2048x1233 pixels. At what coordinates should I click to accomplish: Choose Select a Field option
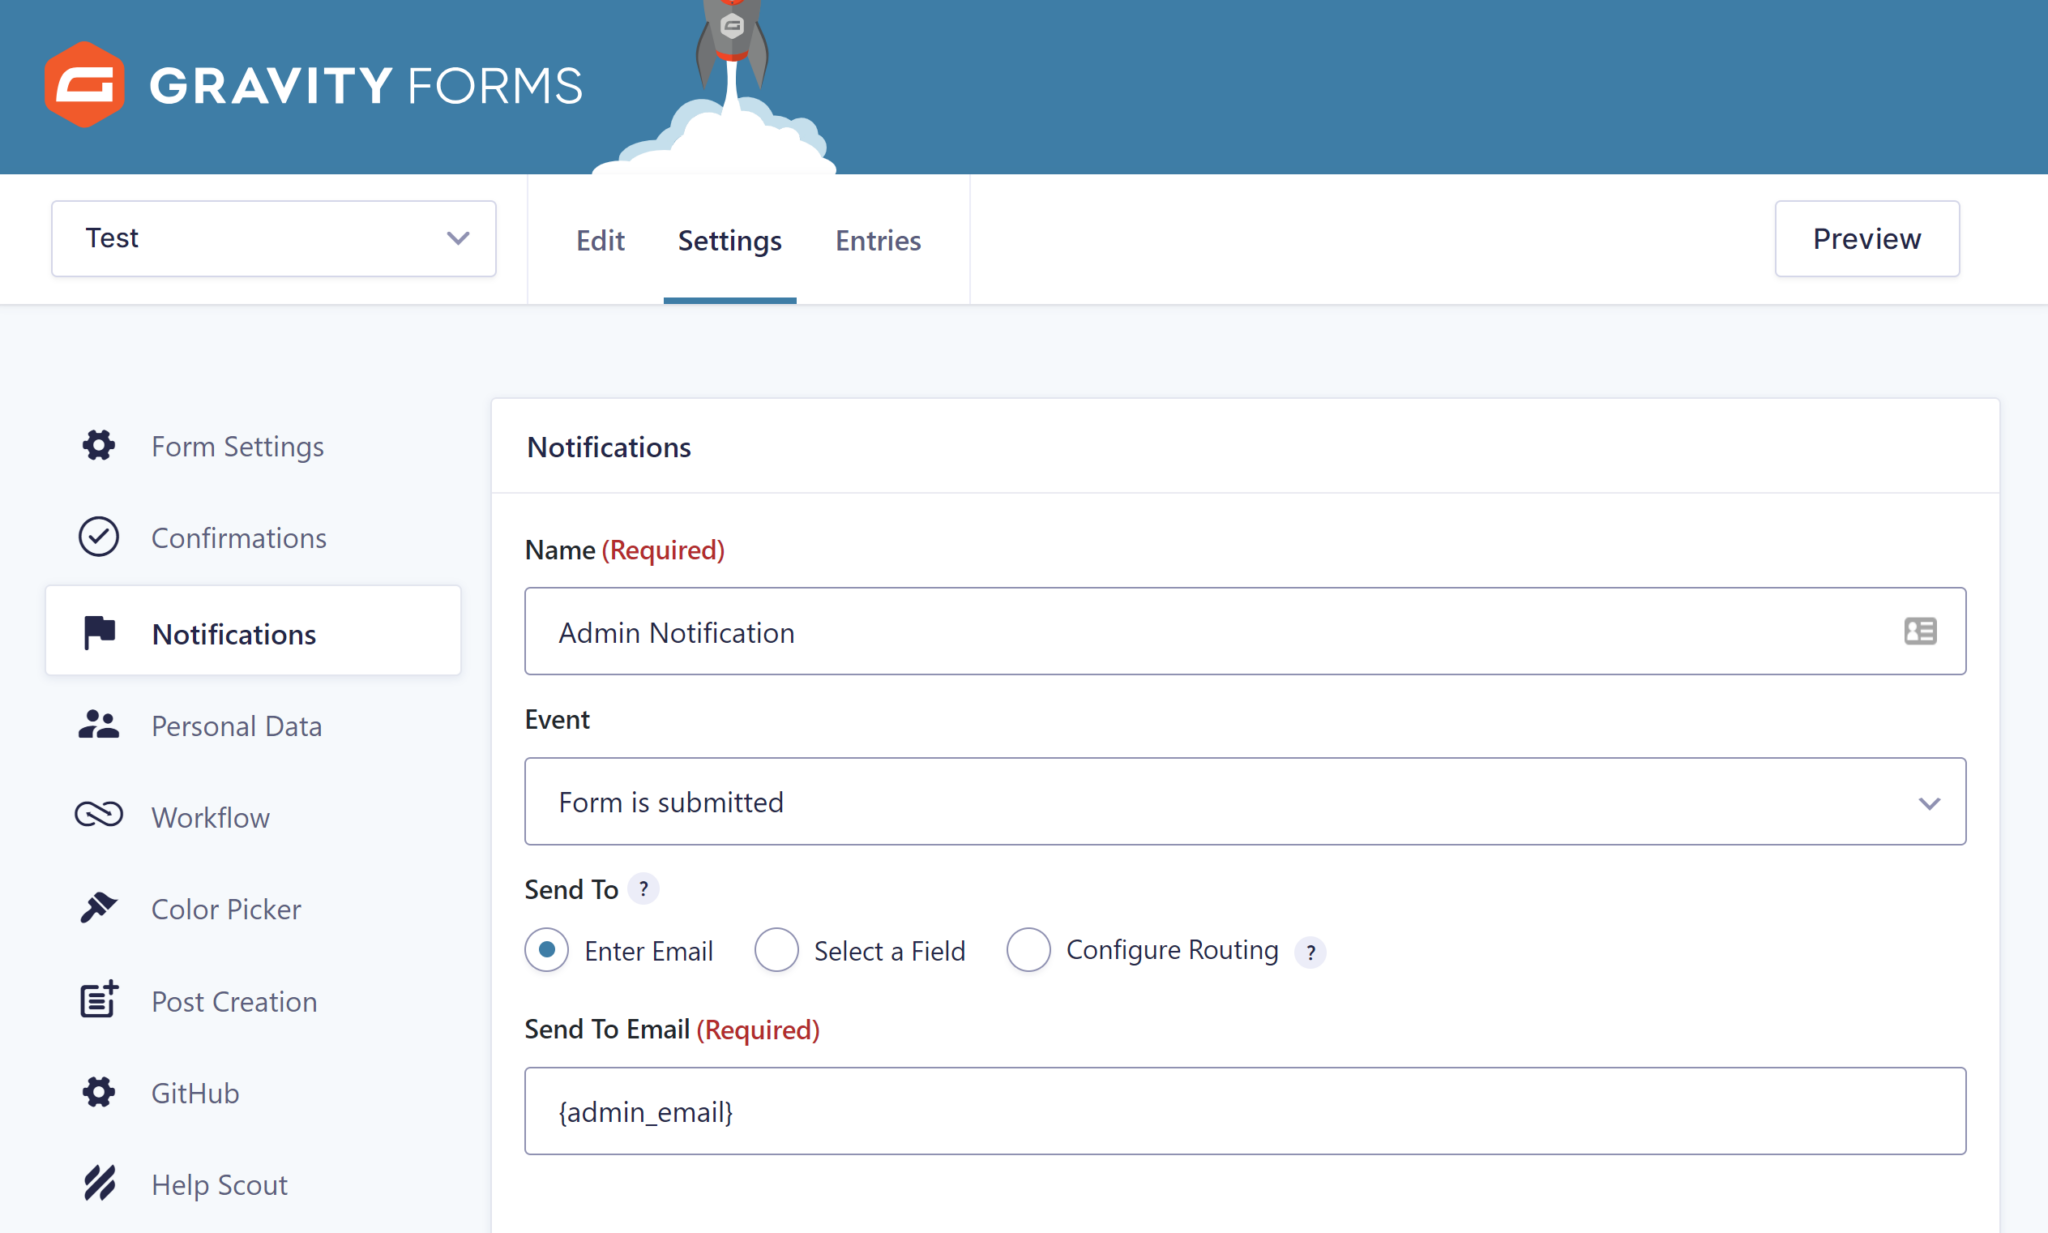coord(777,950)
